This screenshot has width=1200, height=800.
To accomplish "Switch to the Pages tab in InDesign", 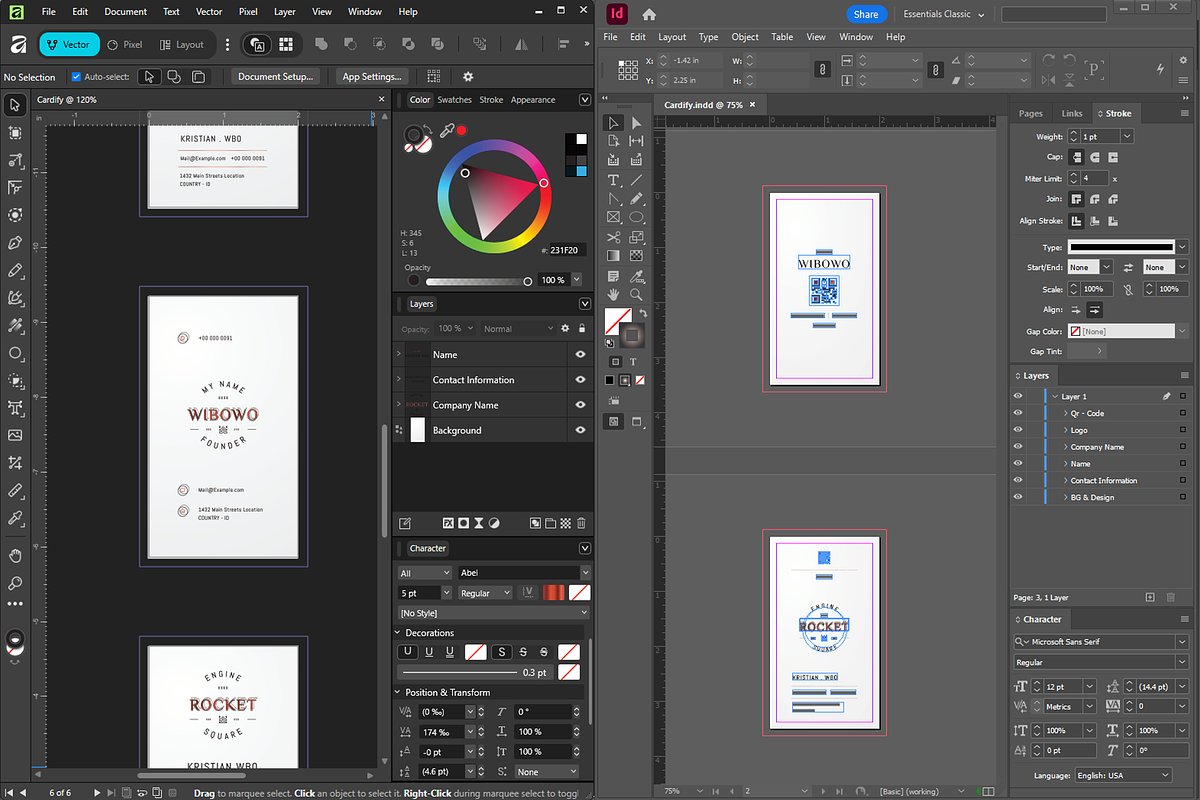I will pyautogui.click(x=1031, y=114).
